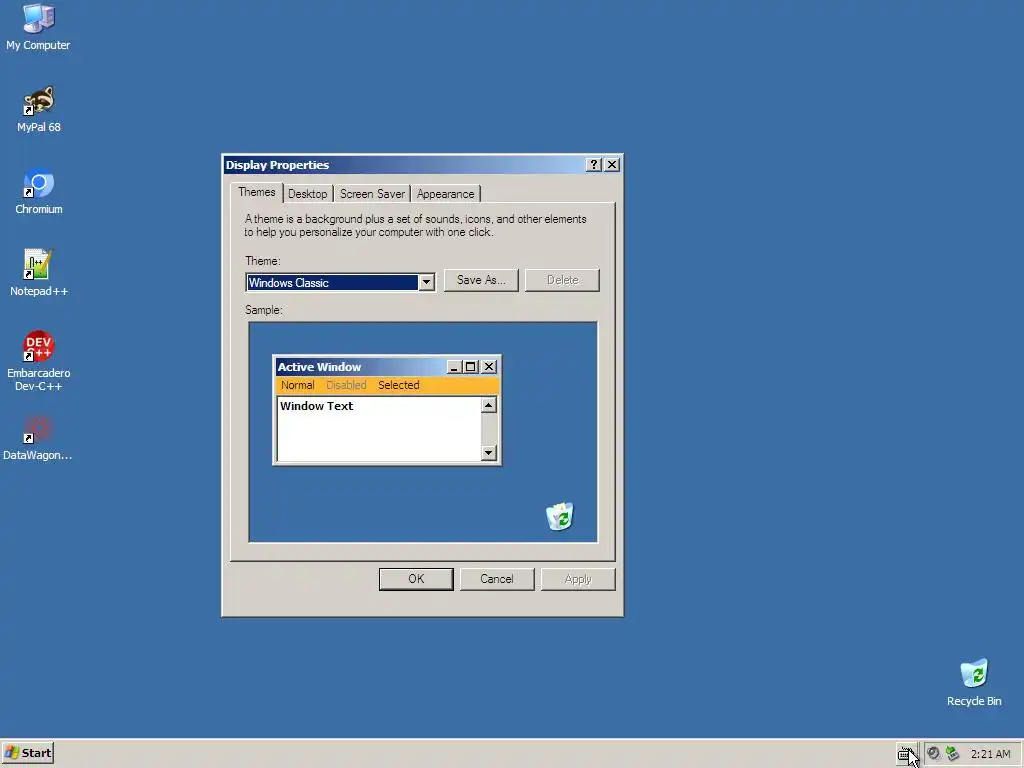Click the sample window's close X
The height and width of the screenshot is (768, 1024).
[x=488, y=367]
